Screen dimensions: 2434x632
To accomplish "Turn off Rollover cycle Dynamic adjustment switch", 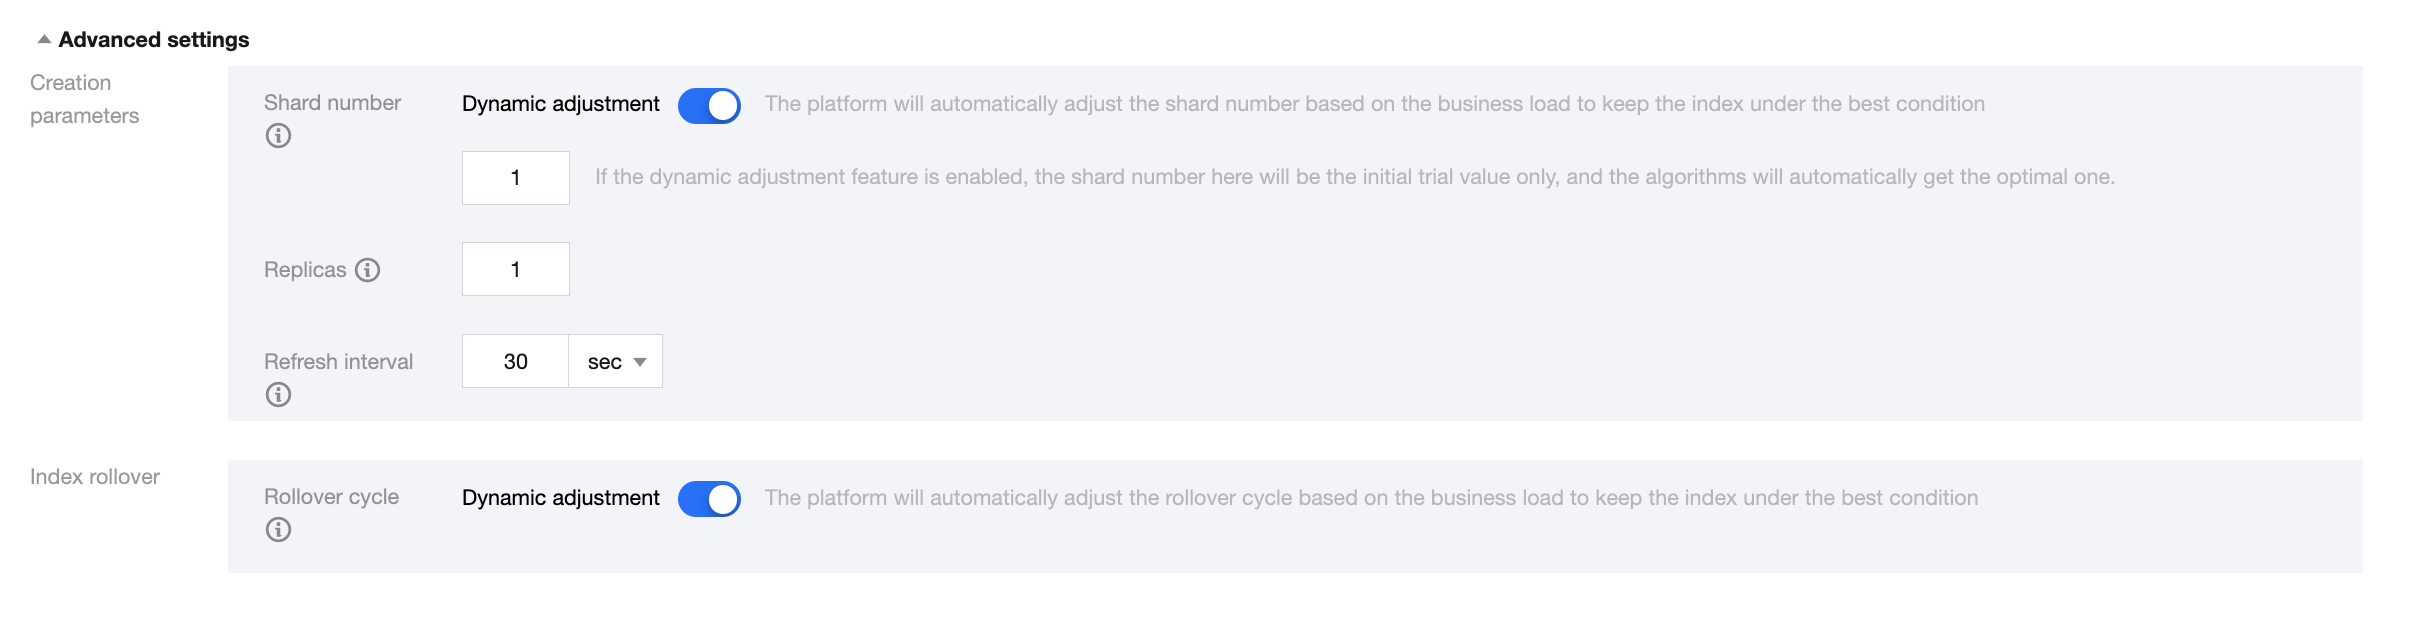I will (x=709, y=499).
